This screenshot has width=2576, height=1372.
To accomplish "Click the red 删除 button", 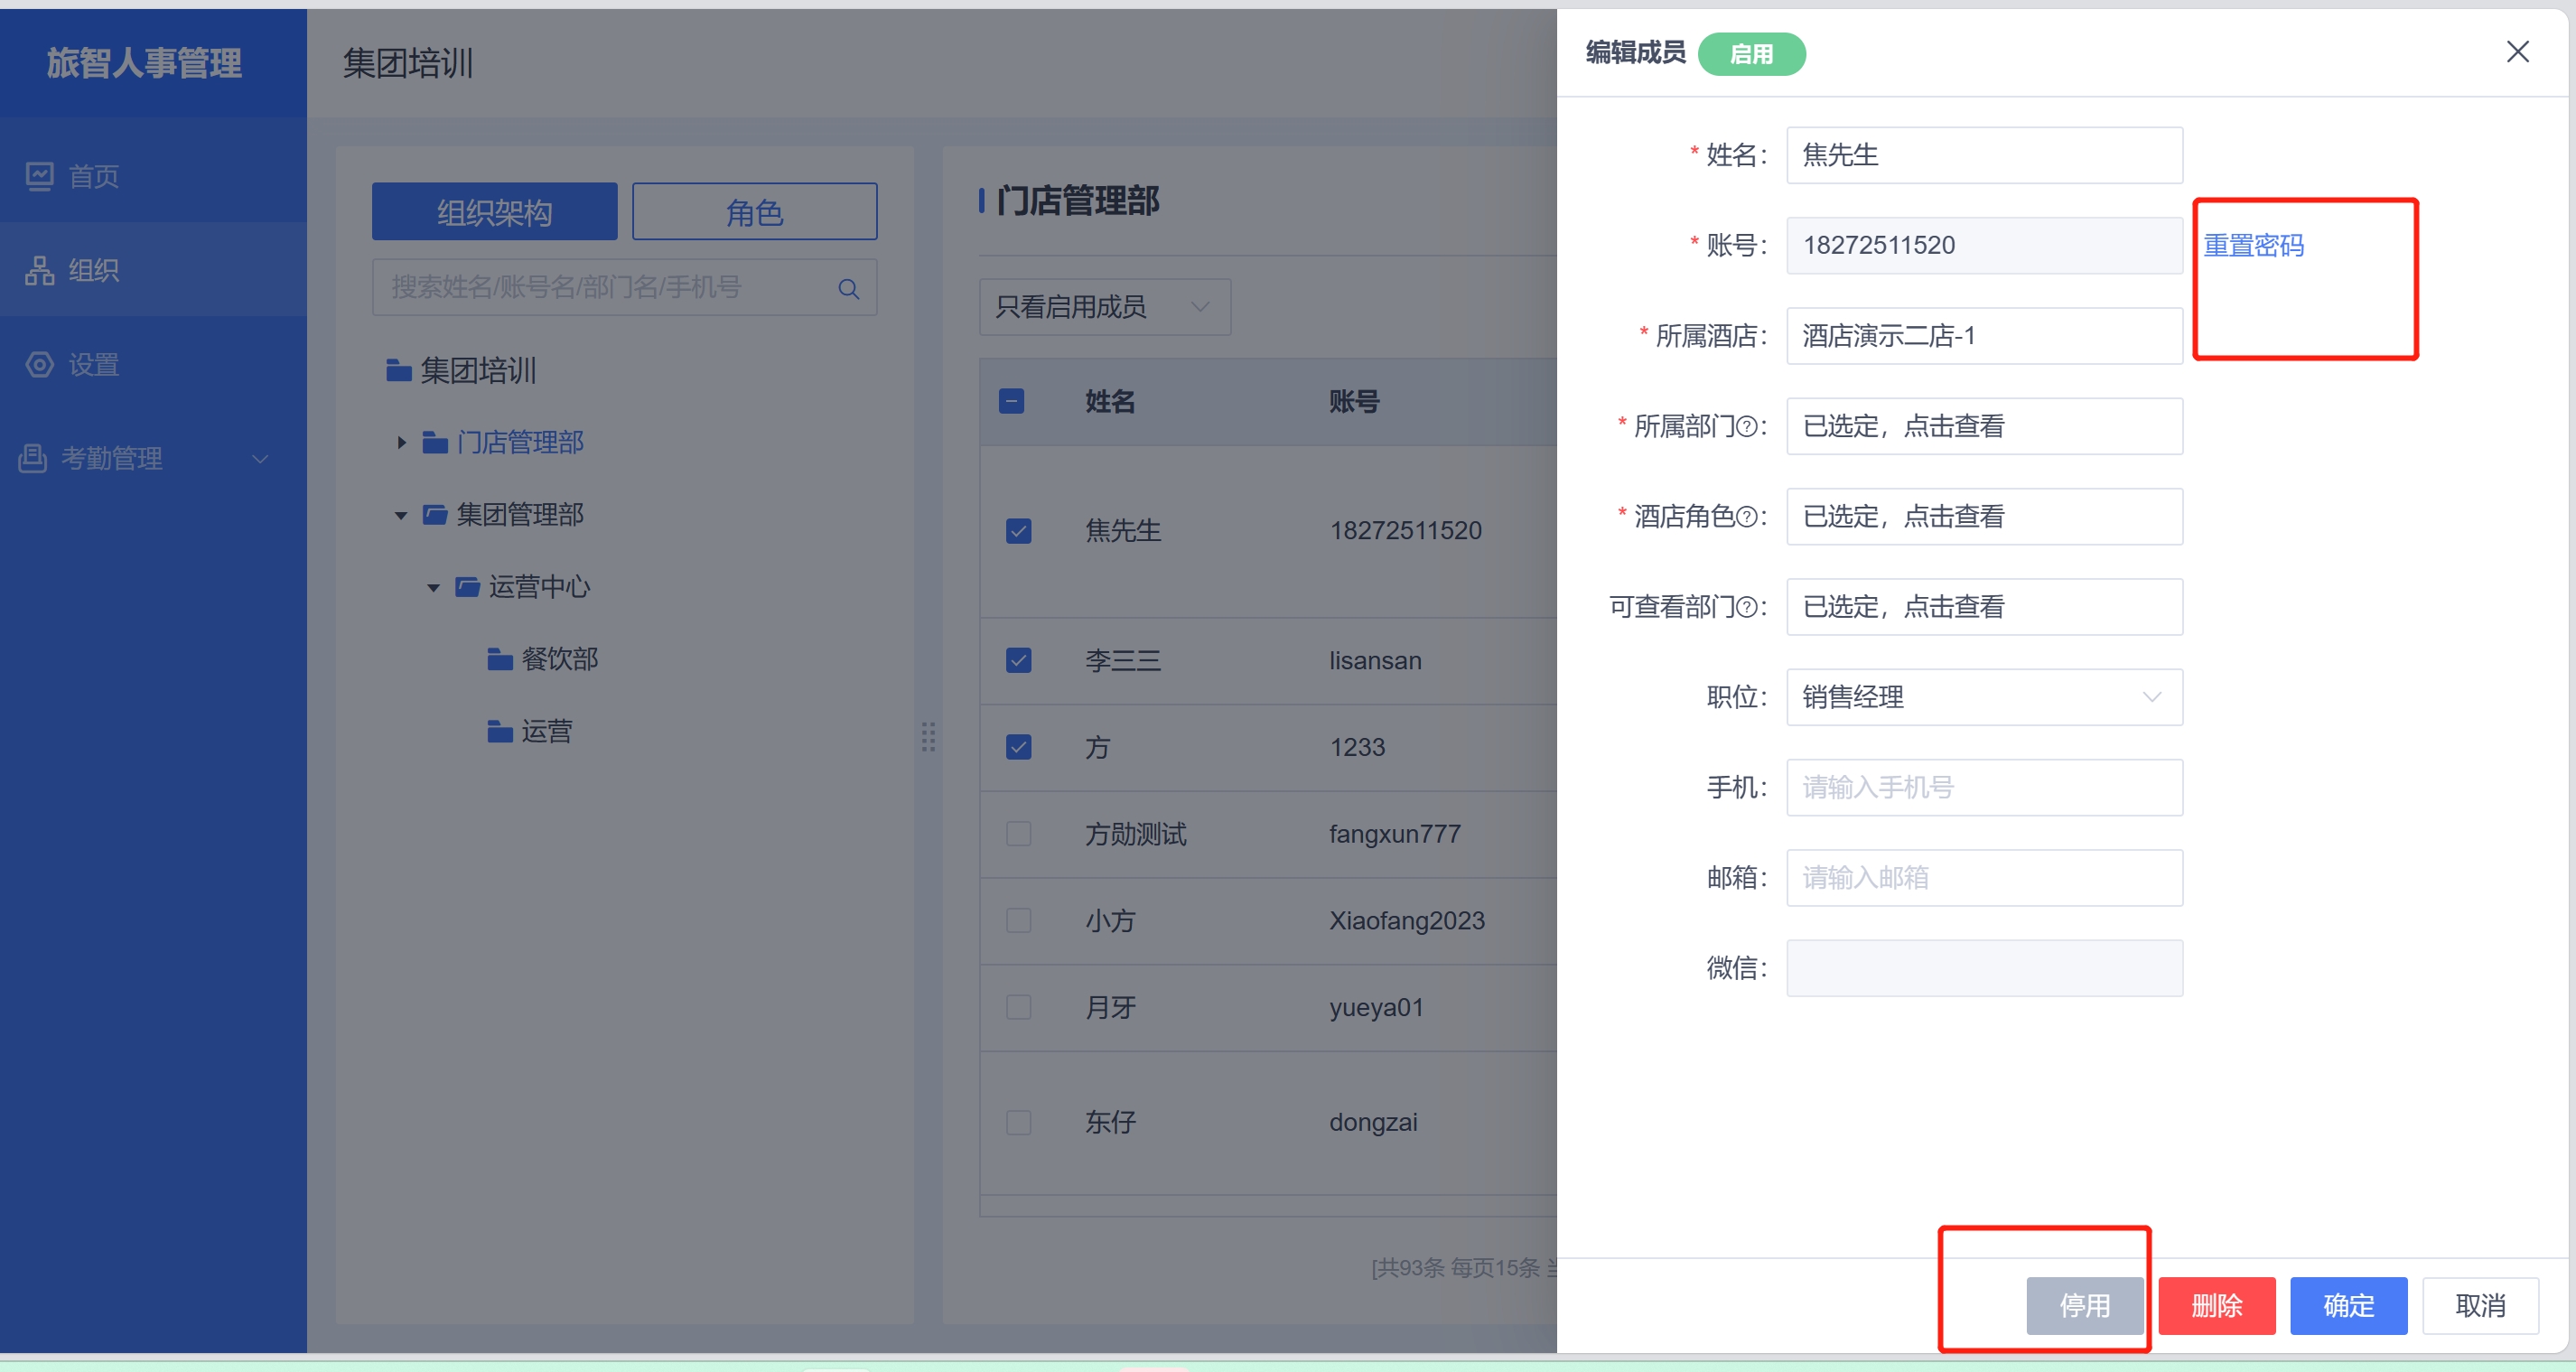I will (x=2217, y=1305).
